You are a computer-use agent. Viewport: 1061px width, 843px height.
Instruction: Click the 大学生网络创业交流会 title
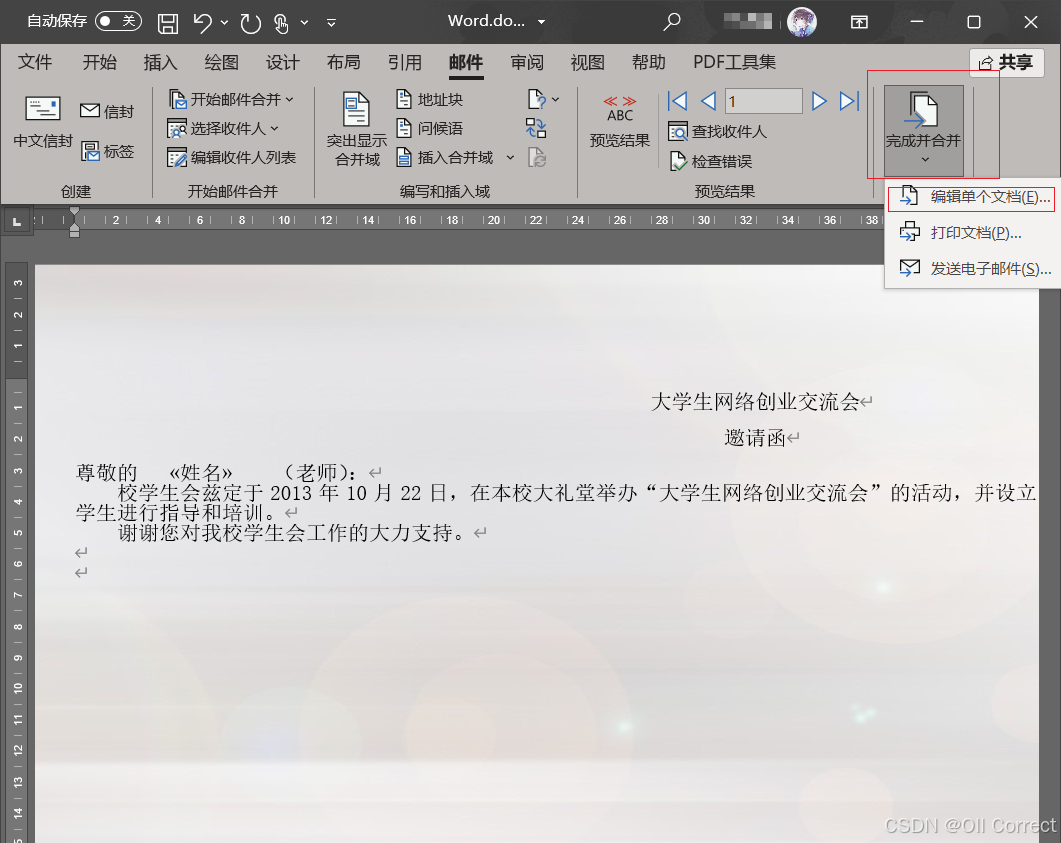click(x=755, y=402)
